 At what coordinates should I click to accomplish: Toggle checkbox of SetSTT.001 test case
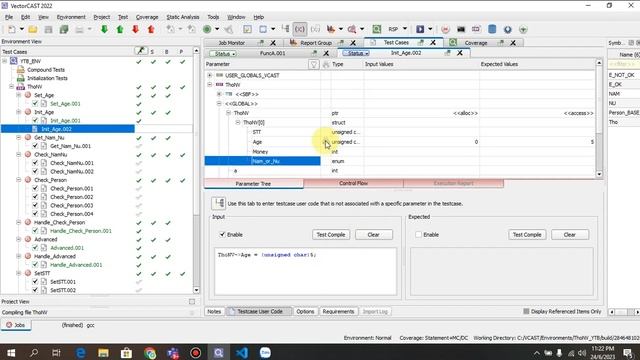(x=35, y=282)
